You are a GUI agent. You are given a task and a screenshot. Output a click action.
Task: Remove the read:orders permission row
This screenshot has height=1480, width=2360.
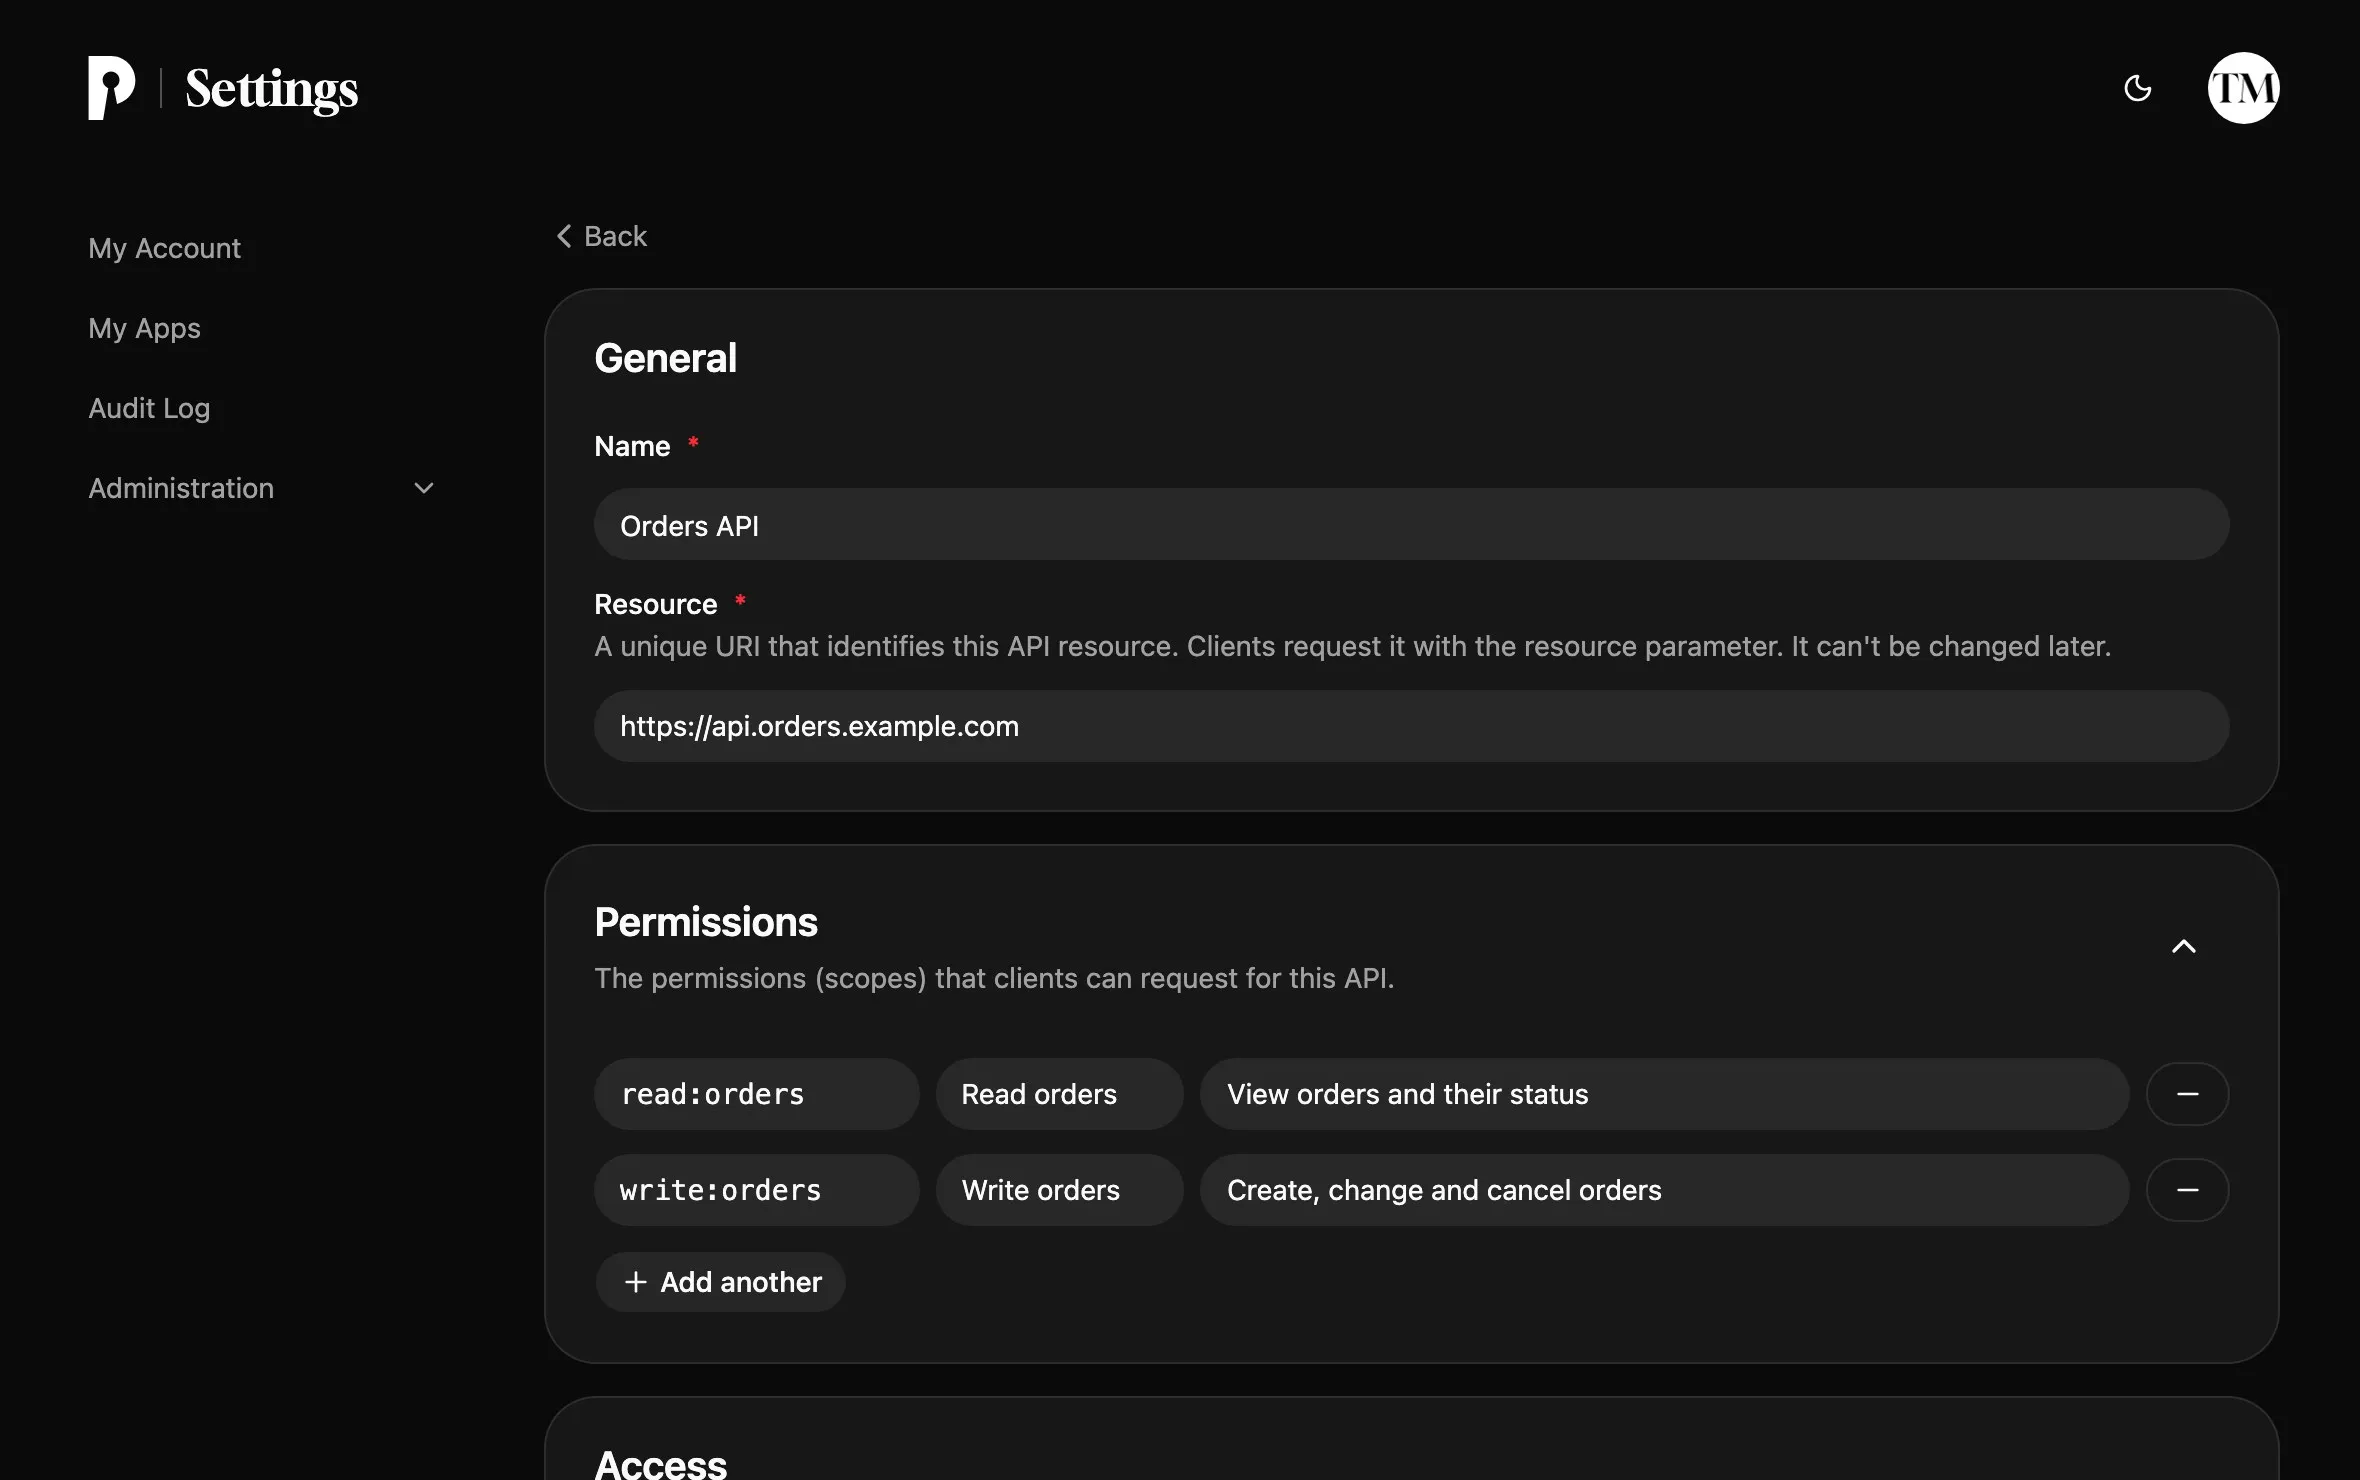[x=2187, y=1094]
